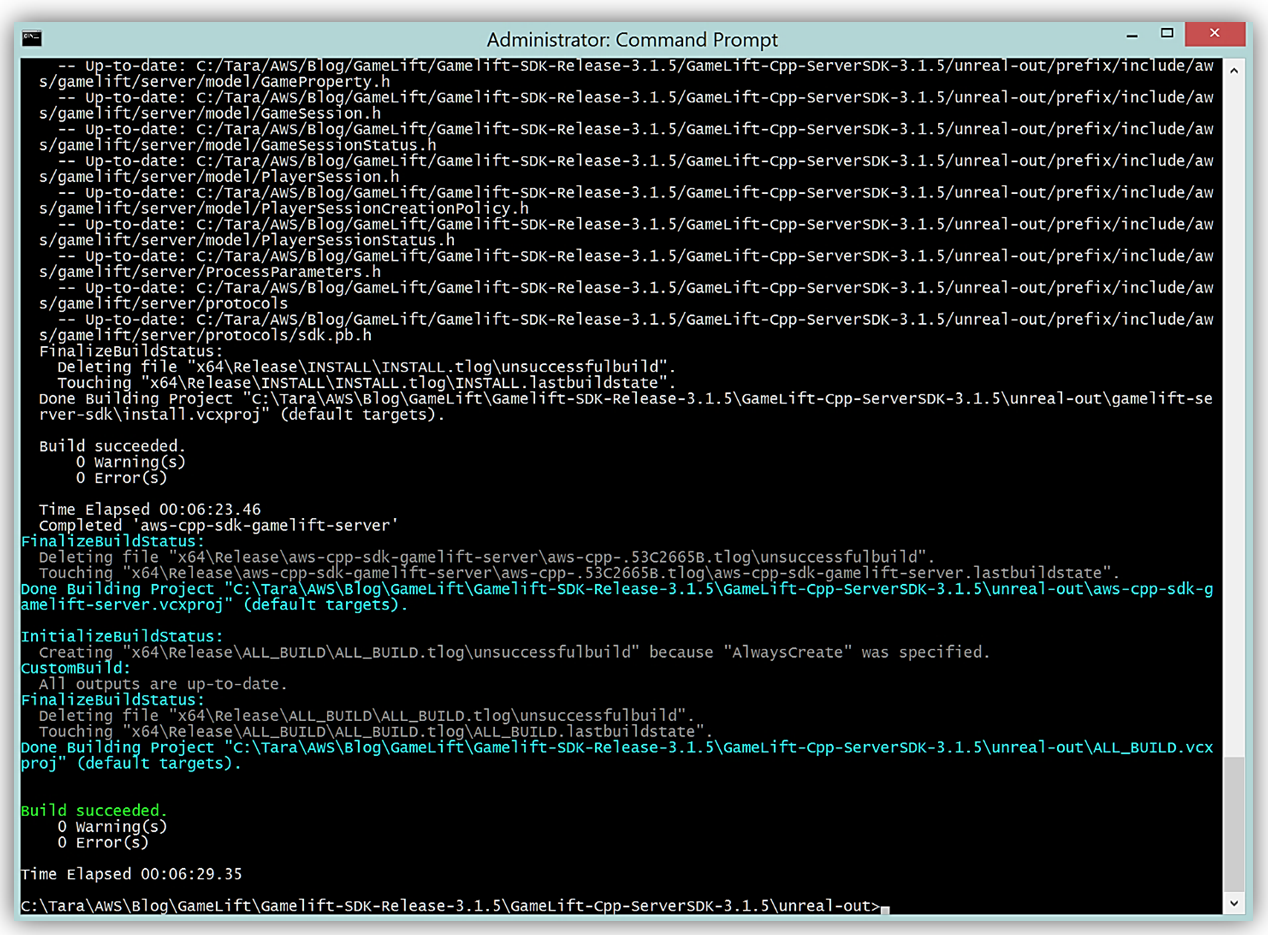
Task: Click the green 'Build succeeded.' message
Action: tap(95, 811)
